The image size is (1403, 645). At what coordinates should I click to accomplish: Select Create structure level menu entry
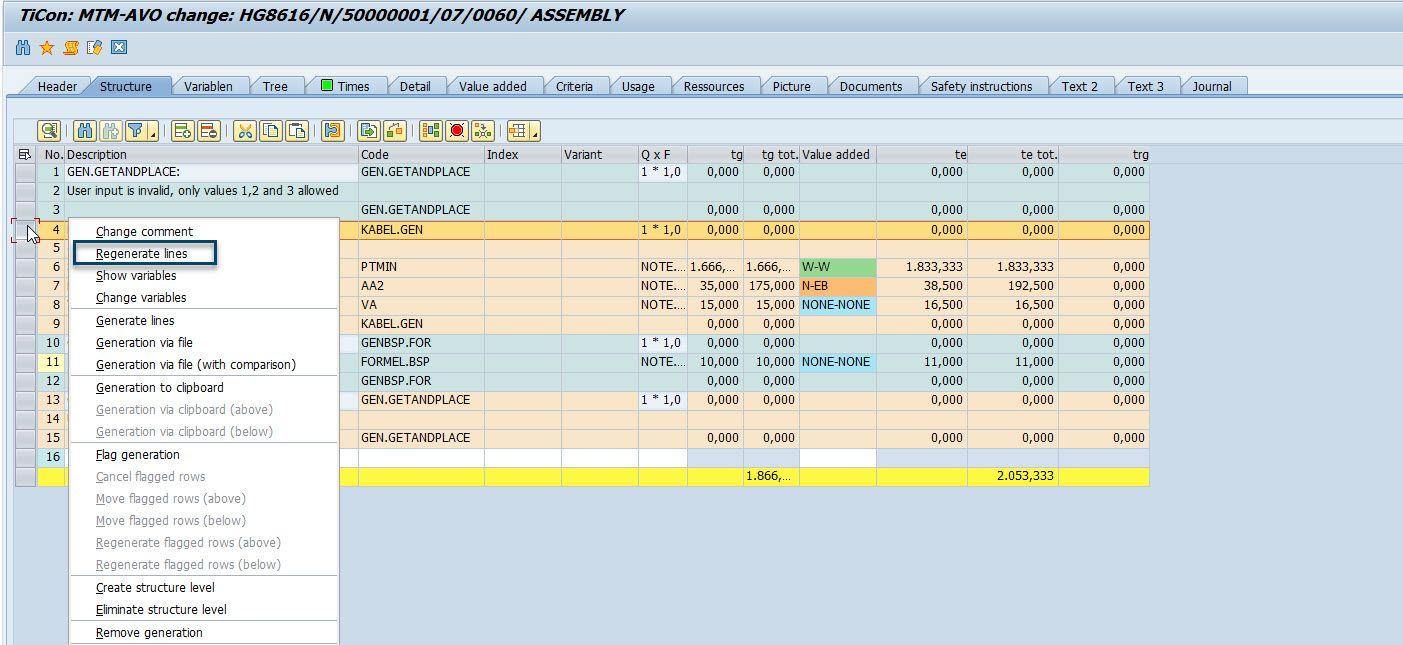click(x=155, y=588)
